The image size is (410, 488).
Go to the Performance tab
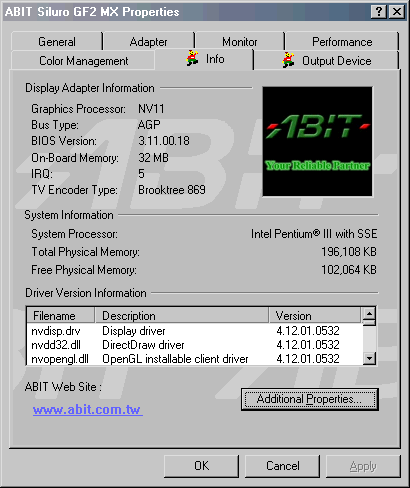pos(342,42)
